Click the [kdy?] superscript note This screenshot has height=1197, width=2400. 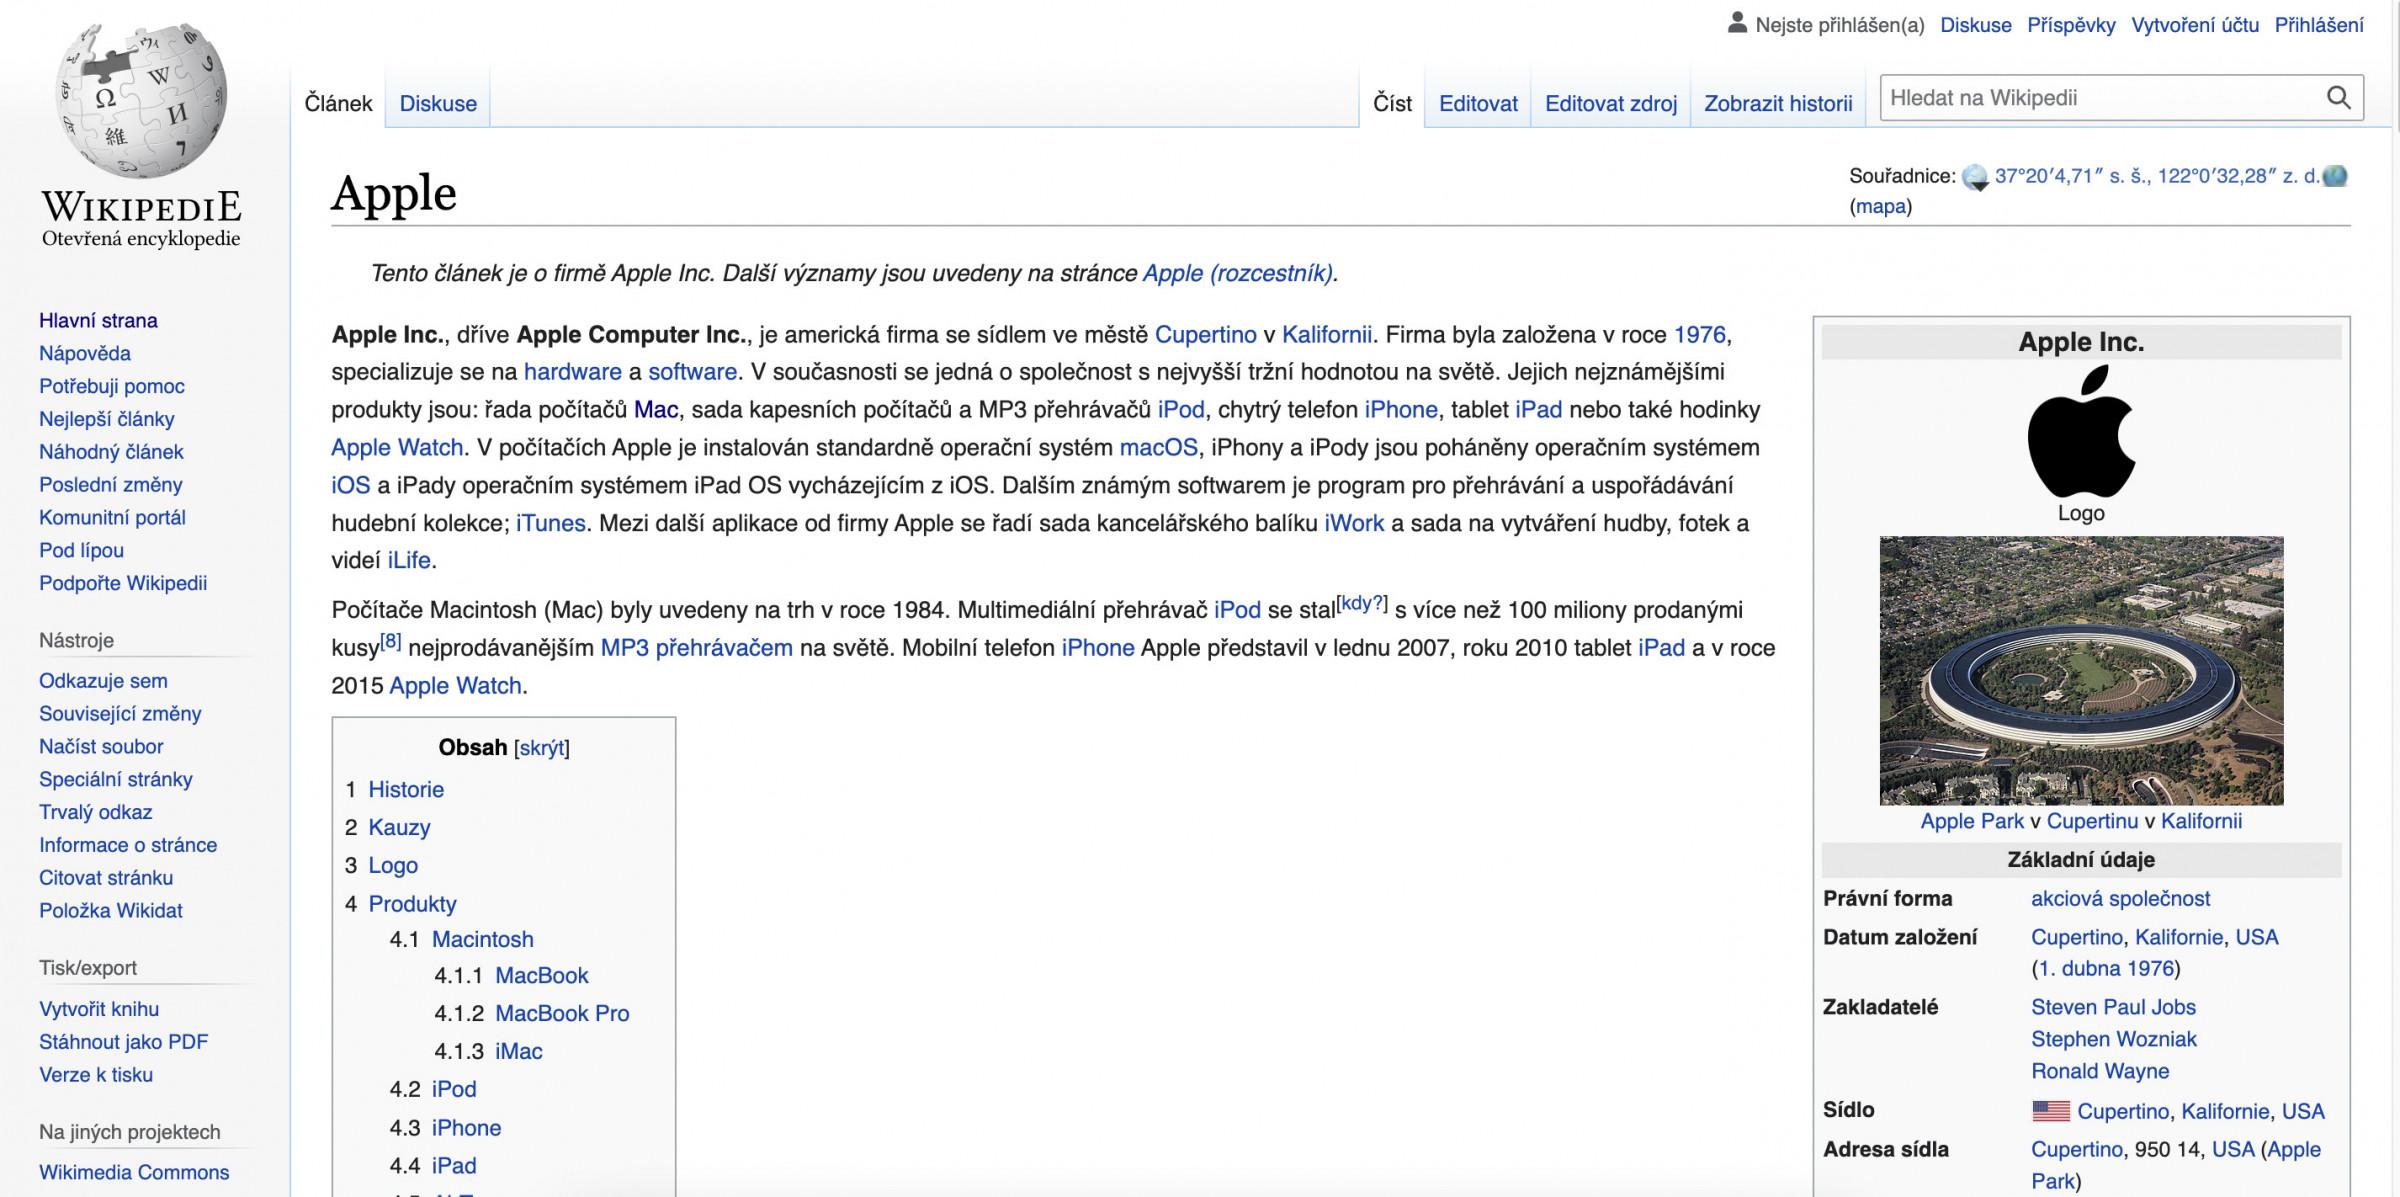[x=1362, y=603]
